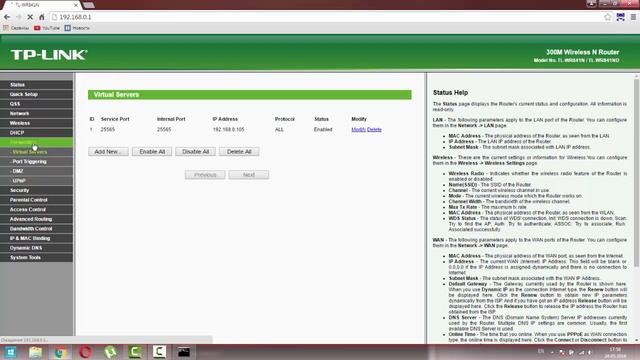Bookmark this page with the star icon
This screenshot has width=640, height=360.
tap(608, 17)
